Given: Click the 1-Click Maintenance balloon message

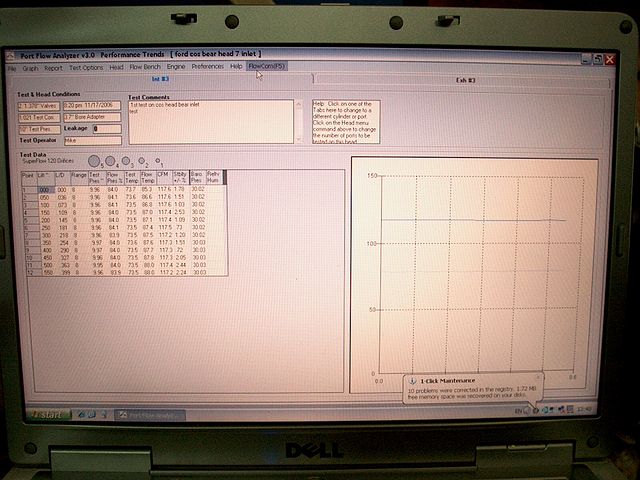Looking at the screenshot, I should pos(472,393).
